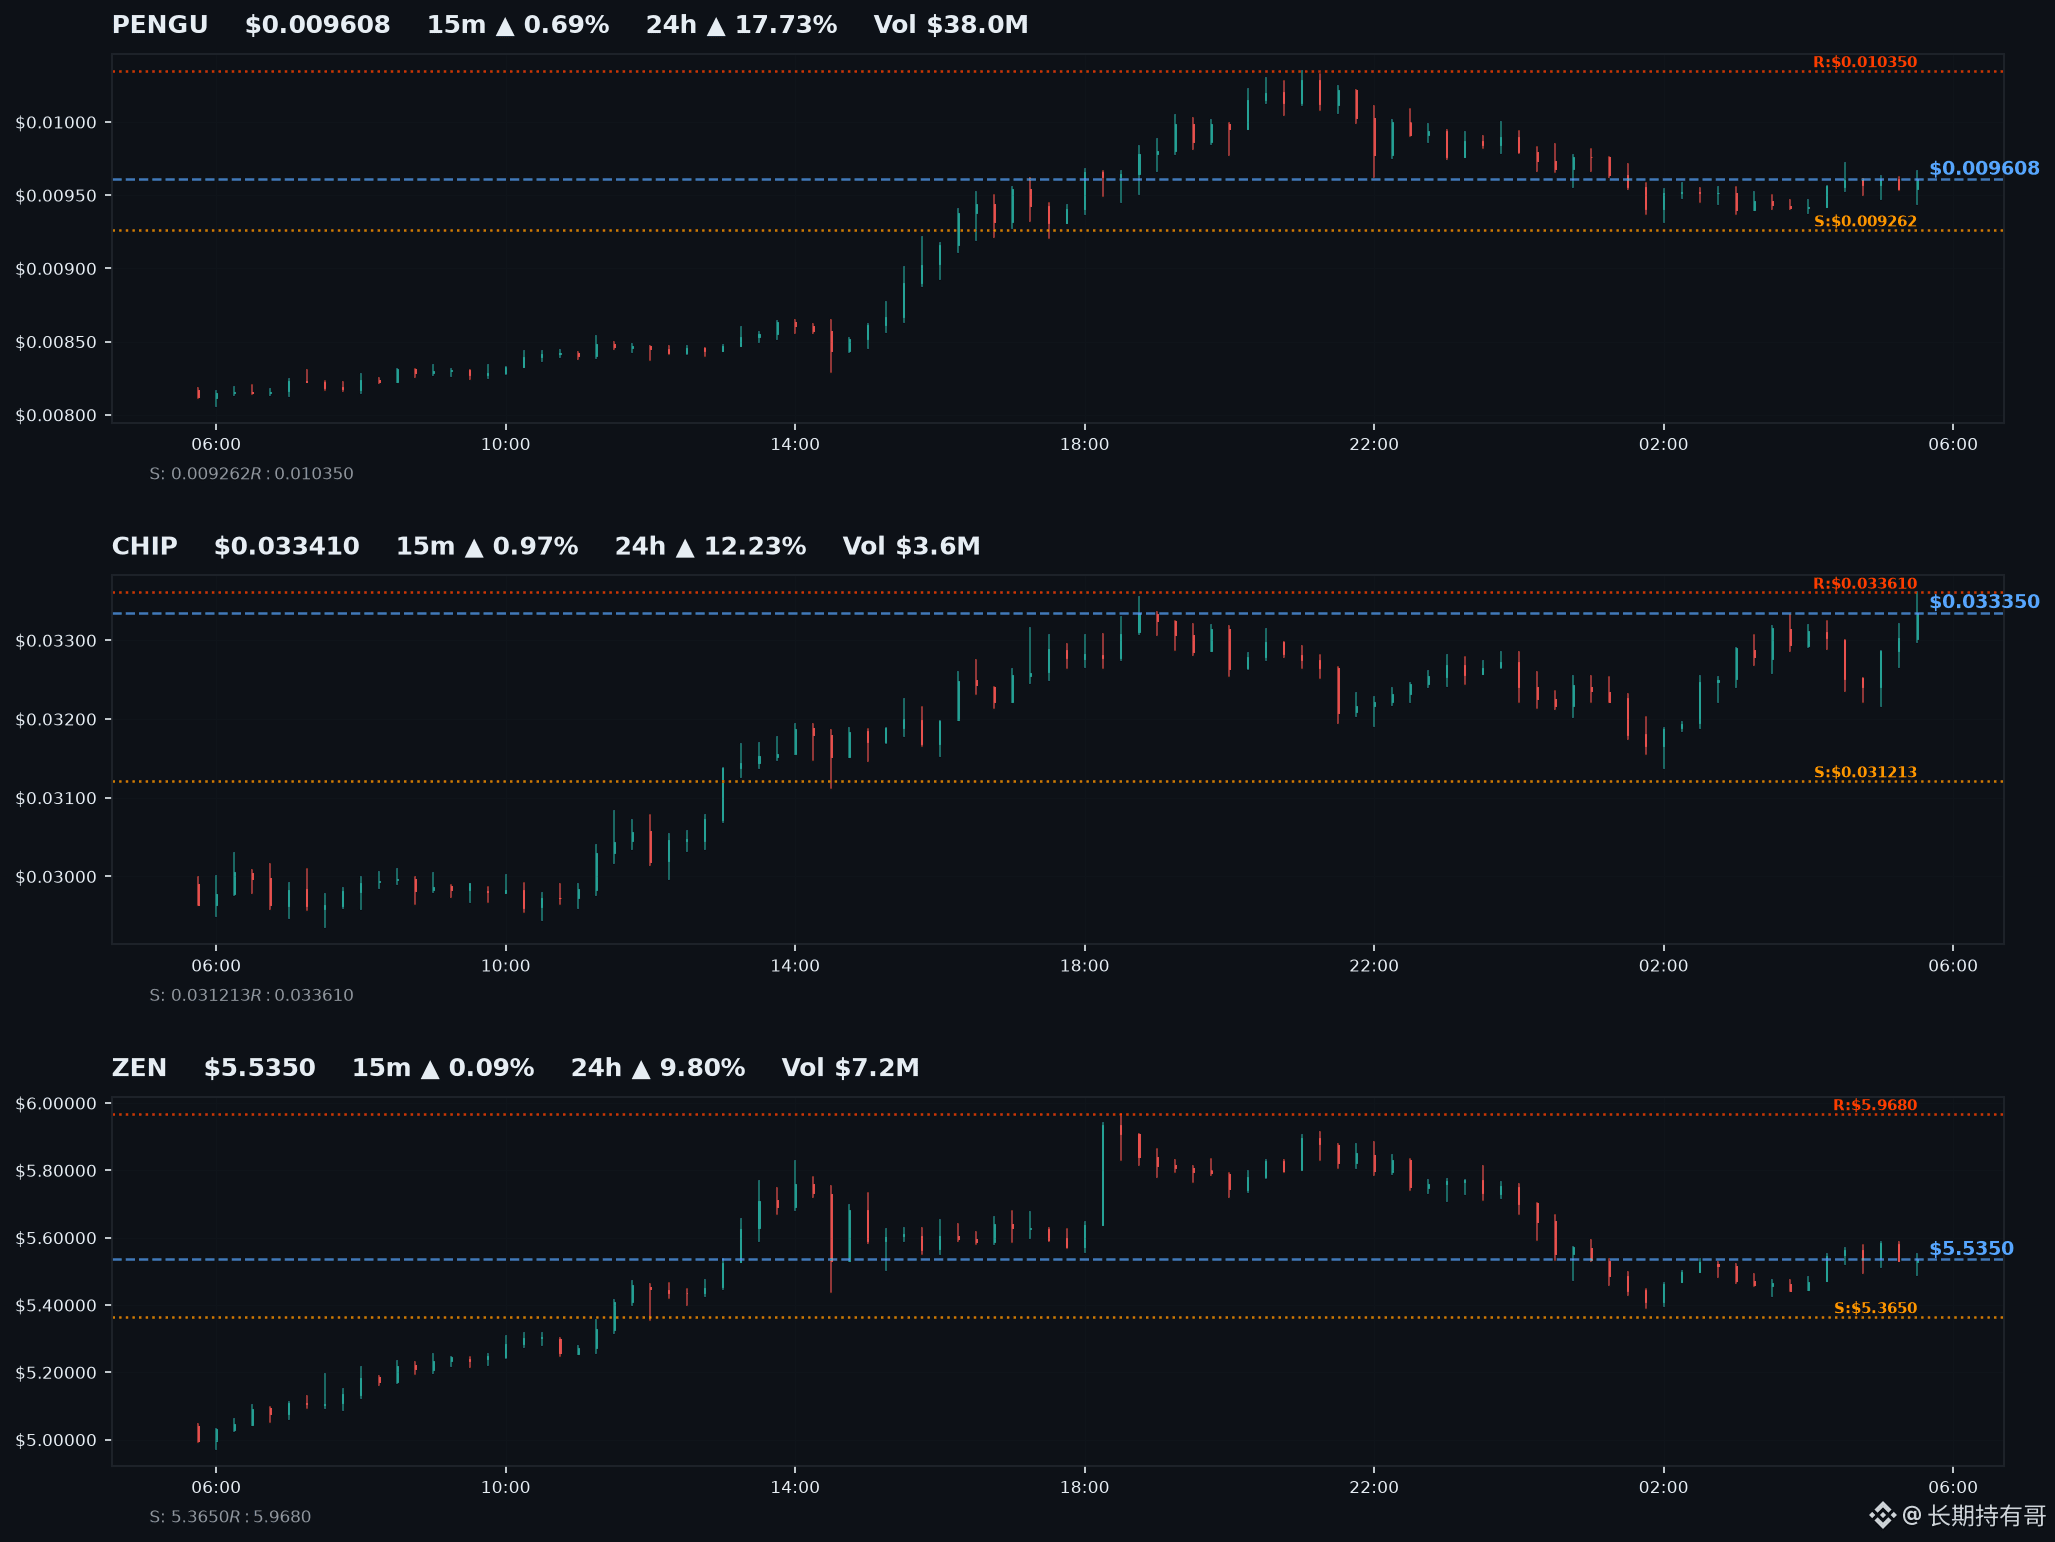
Task: Click the PENGU ticker title
Action: [x=160, y=25]
